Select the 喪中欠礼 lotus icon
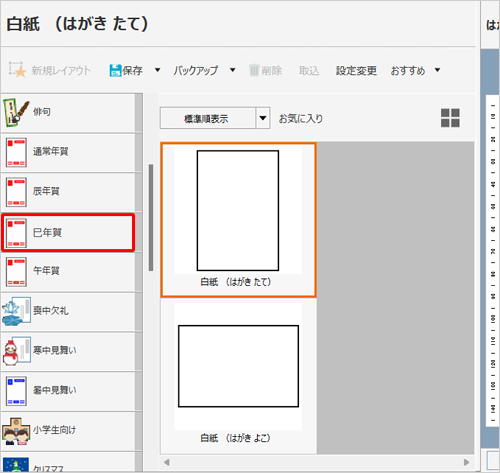Image resolution: width=500 pixels, height=473 pixels. (16, 311)
